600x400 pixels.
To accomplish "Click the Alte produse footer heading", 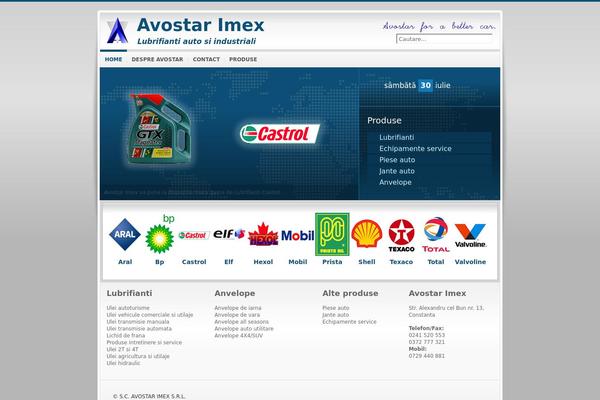I will click(350, 293).
